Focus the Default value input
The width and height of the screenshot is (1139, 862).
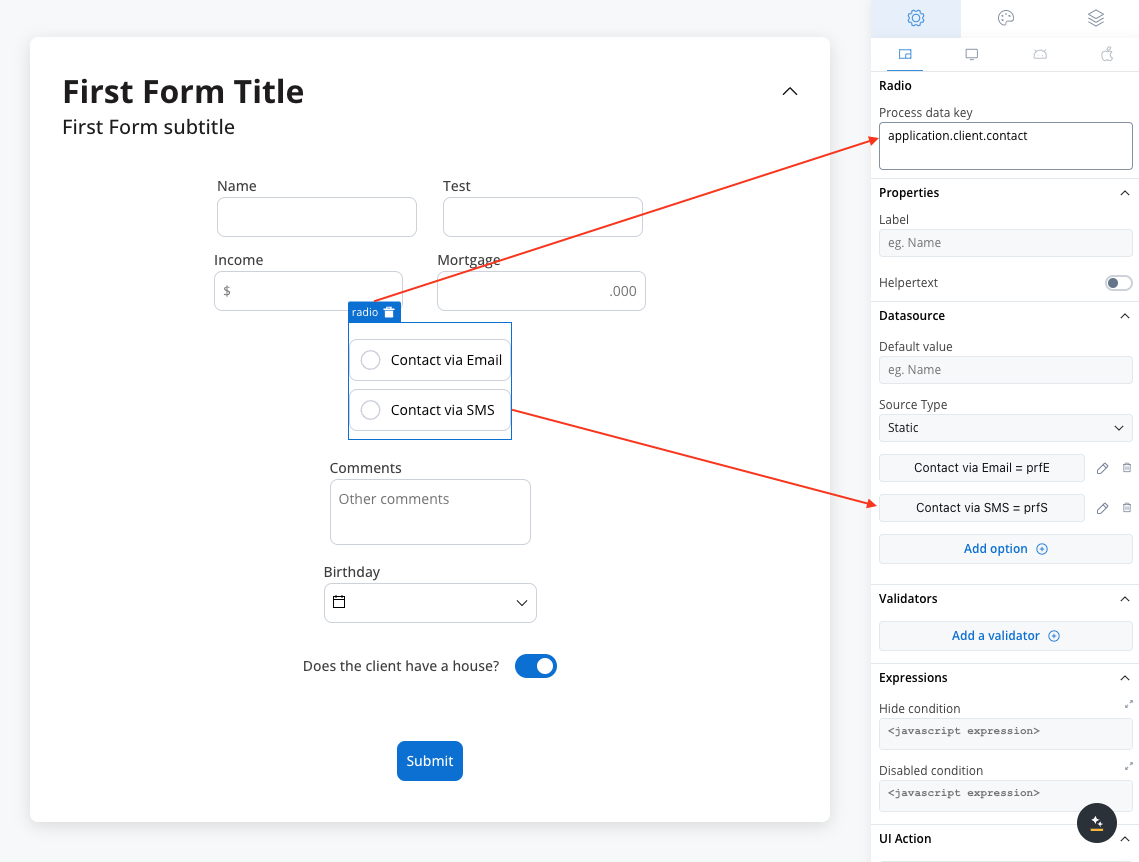(1005, 370)
